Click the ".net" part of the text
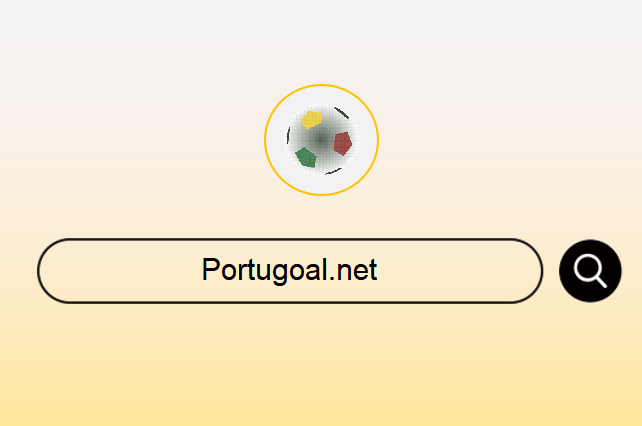642x426 pixels. (353, 271)
